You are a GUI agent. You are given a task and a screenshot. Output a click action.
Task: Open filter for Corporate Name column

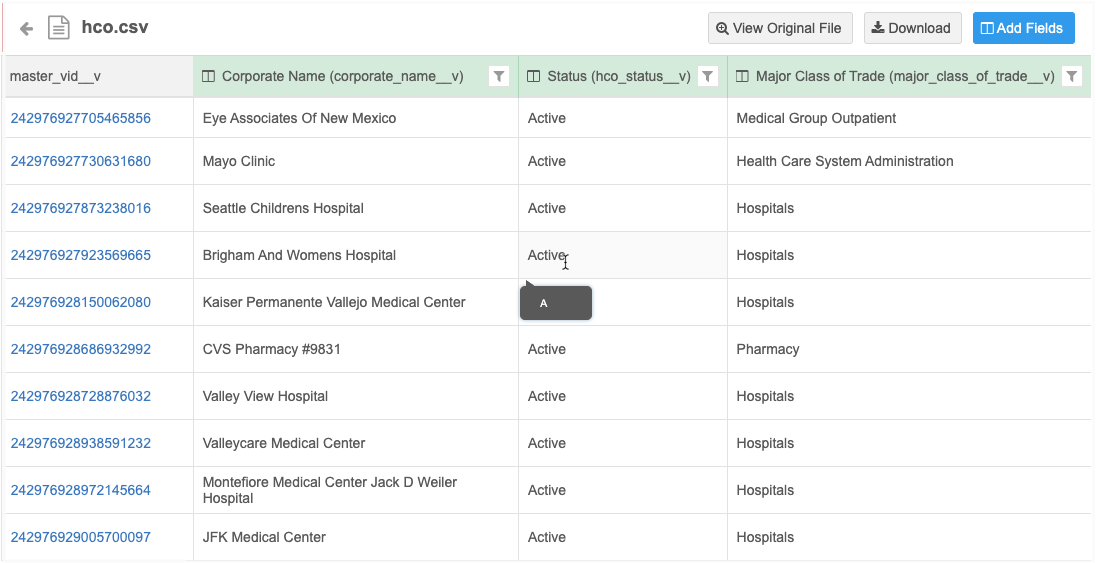point(498,76)
